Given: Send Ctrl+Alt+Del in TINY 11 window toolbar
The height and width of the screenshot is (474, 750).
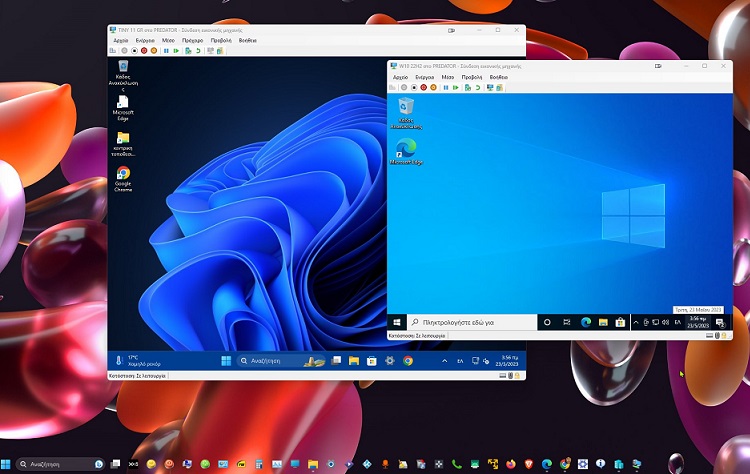Looking at the screenshot, I should [113, 51].
